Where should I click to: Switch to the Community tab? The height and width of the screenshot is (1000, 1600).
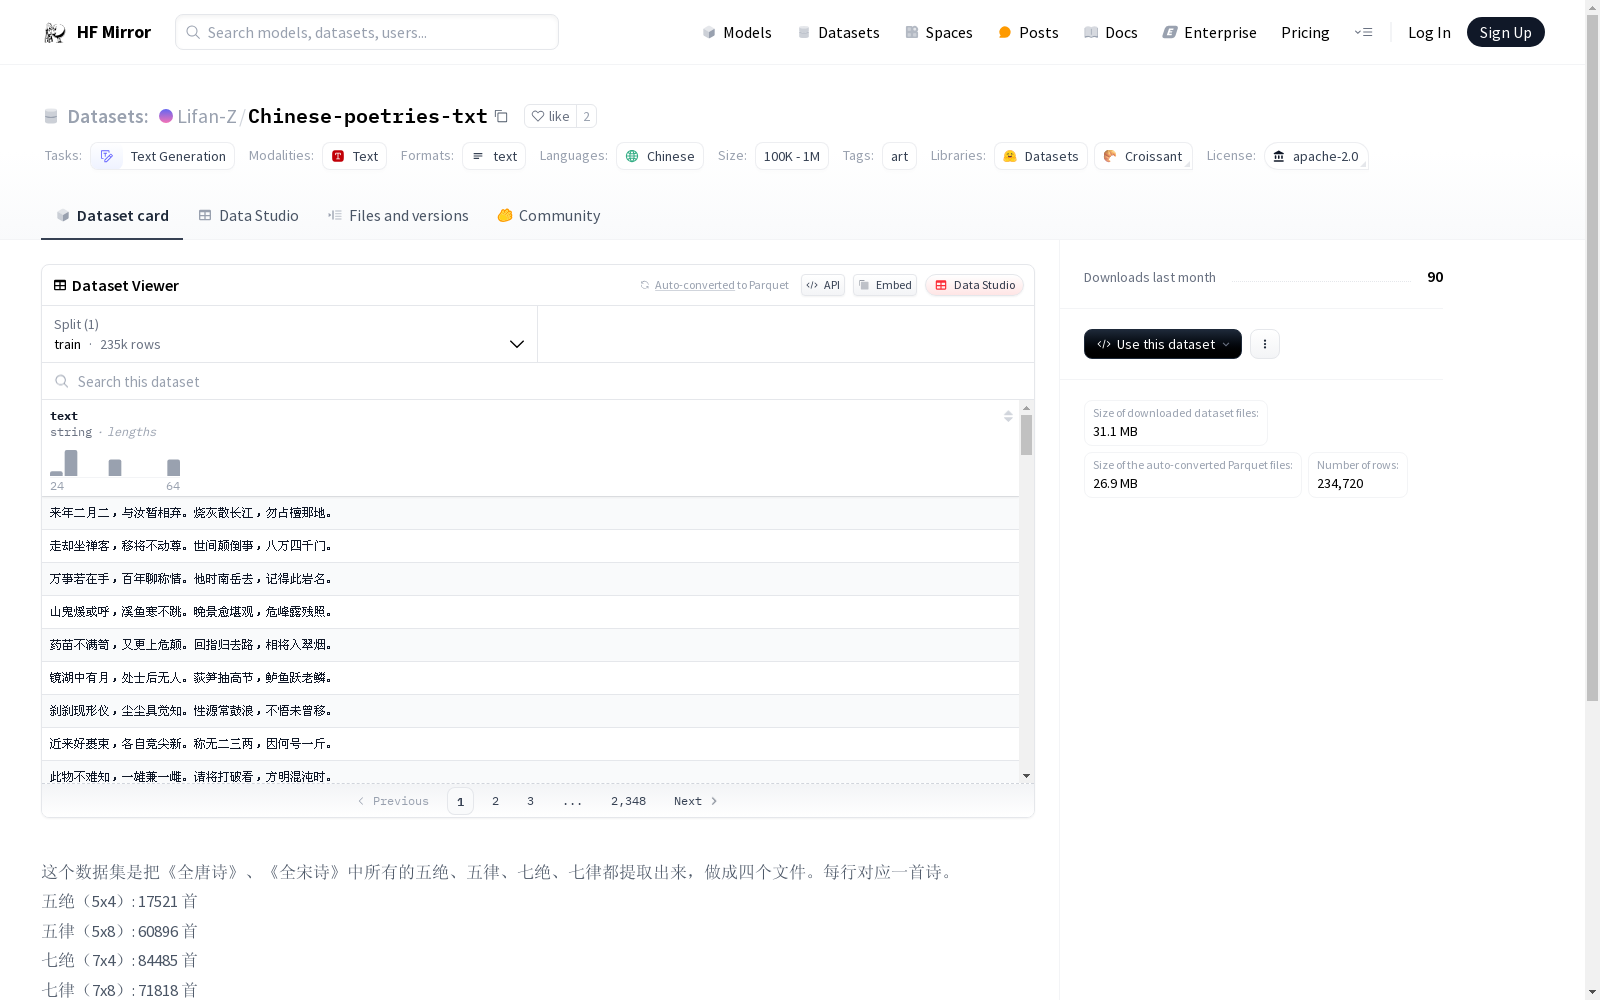tap(549, 215)
